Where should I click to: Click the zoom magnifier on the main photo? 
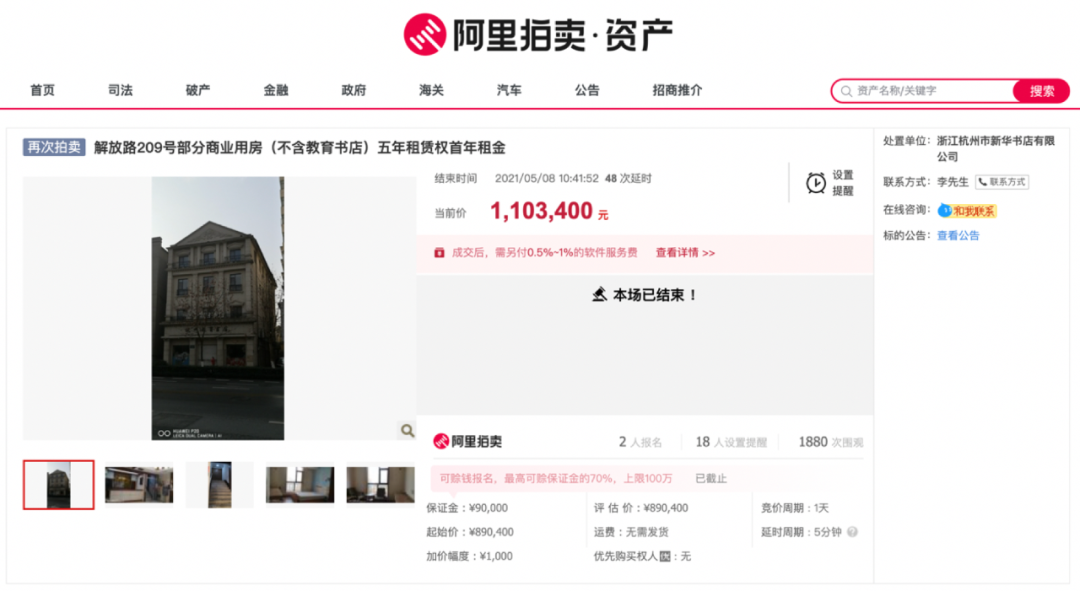[407, 431]
